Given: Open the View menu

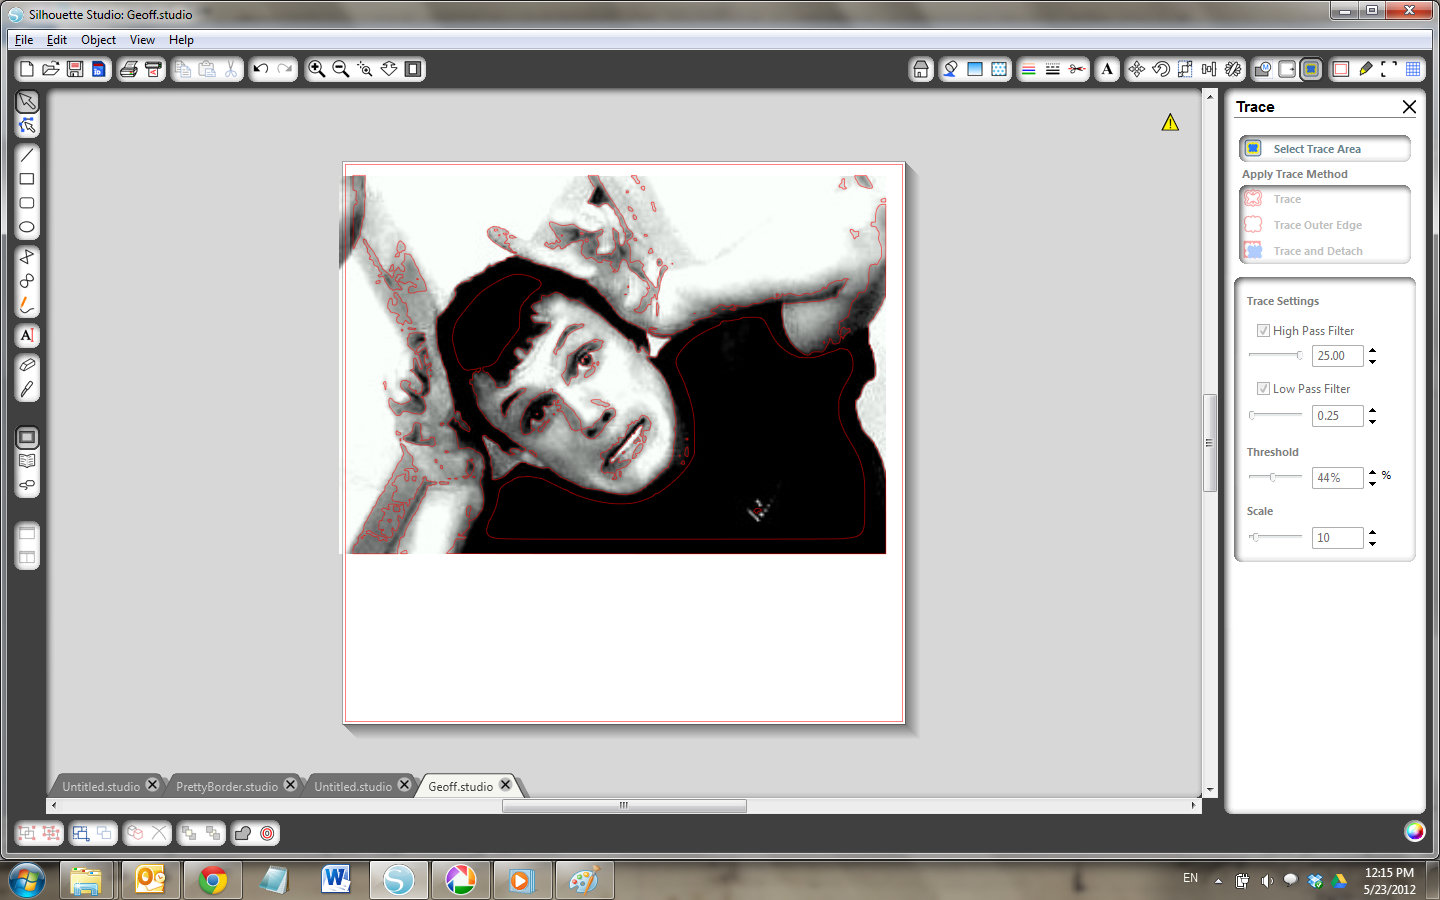Looking at the screenshot, I should pos(142,40).
